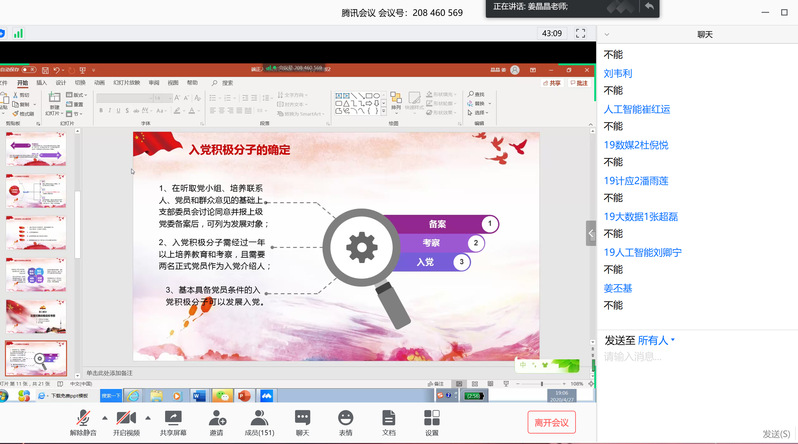
Task: Open the 表情 emoji reactions
Action: click(345, 422)
